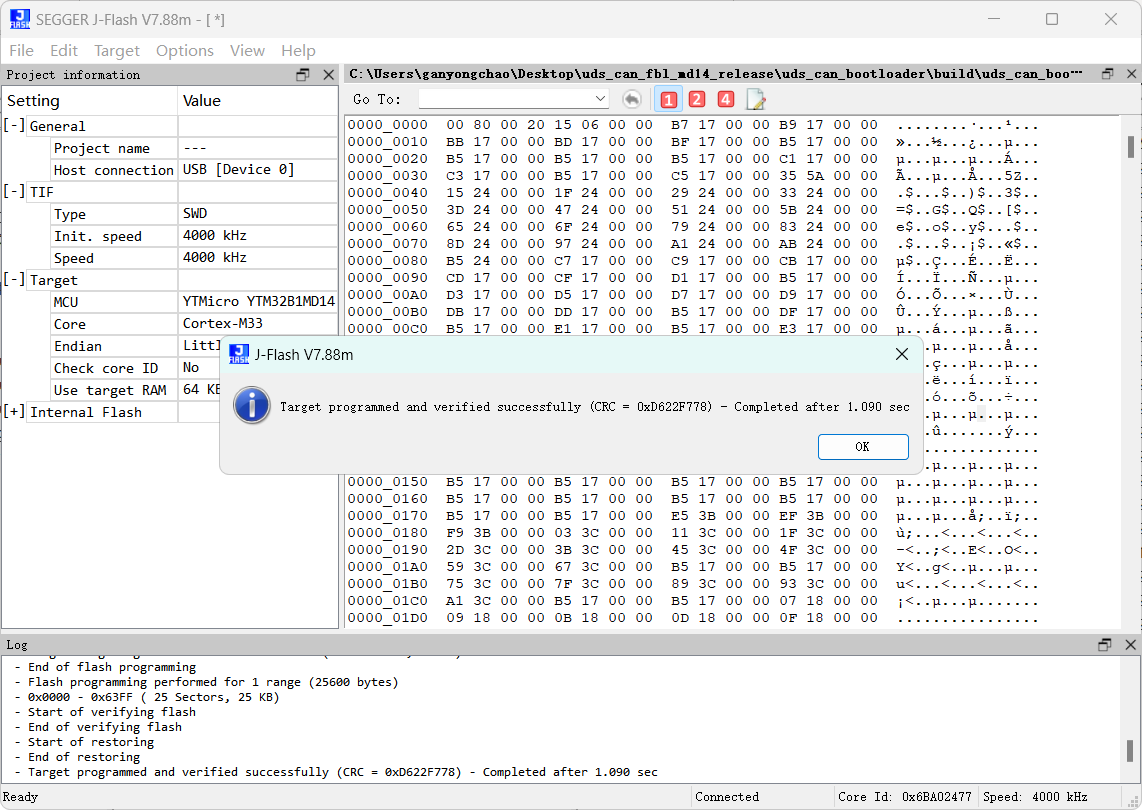Minimize the SEGGER J-Flash window
Screen dimensions: 1142x810
(994, 19)
